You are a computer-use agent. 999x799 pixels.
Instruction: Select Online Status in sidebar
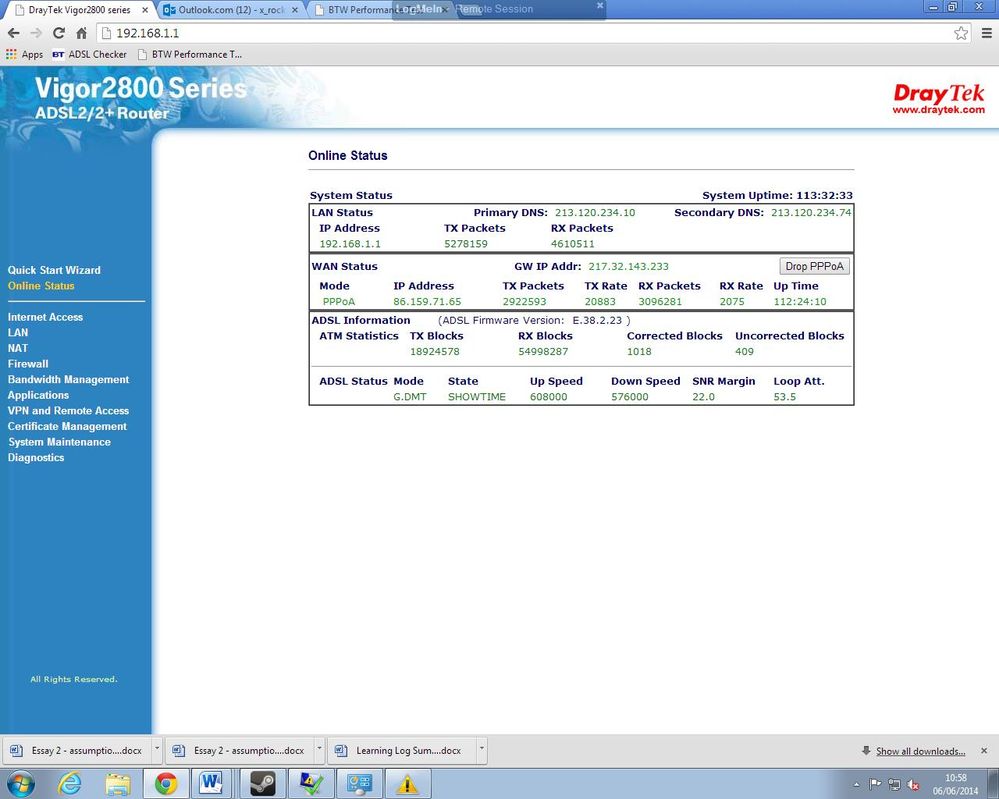pos(41,286)
